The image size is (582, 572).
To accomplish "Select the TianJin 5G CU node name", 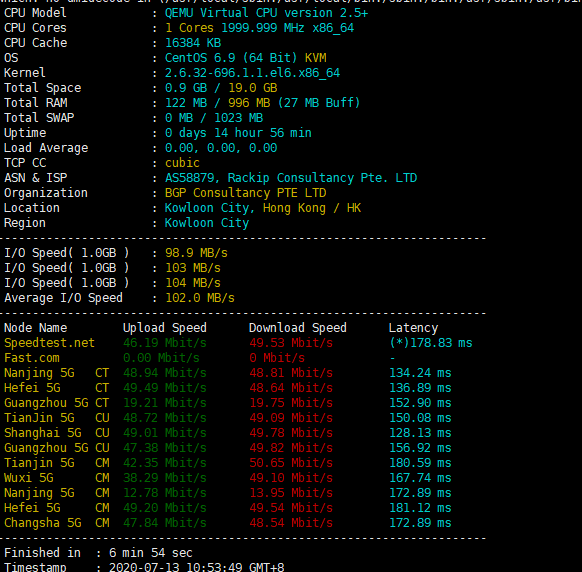I will (56, 418).
